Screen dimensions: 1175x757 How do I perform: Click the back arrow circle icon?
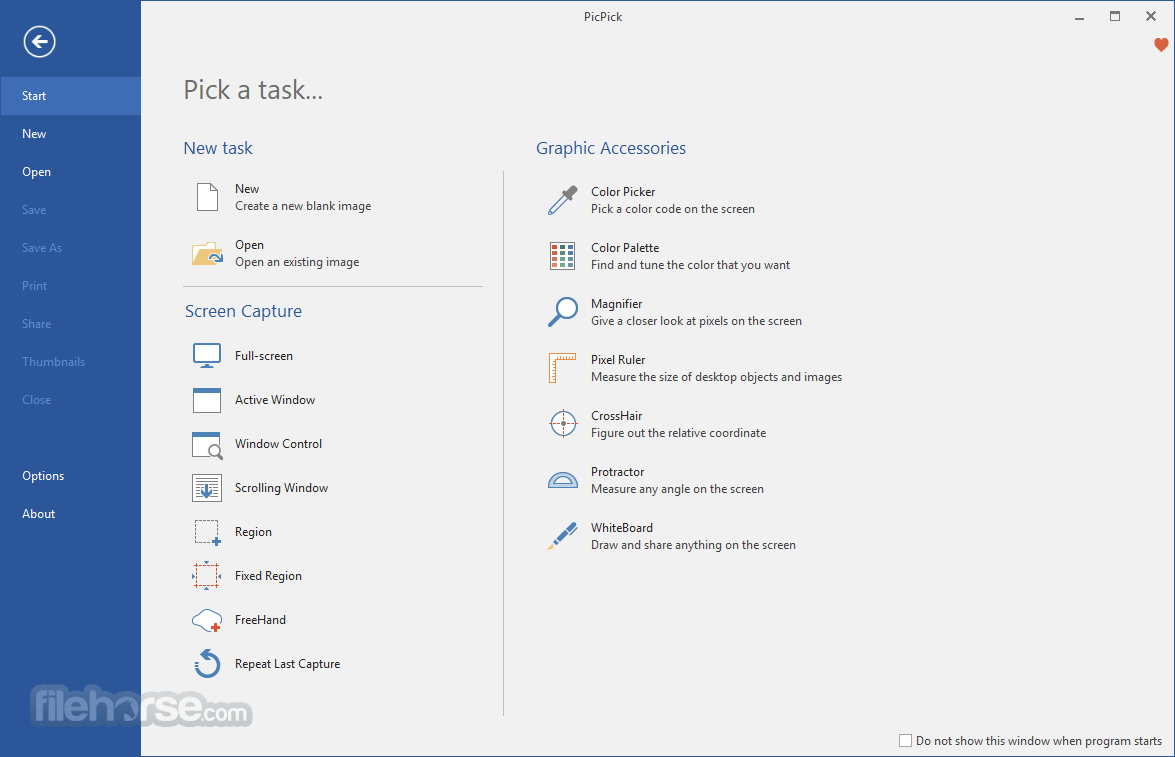(x=39, y=41)
